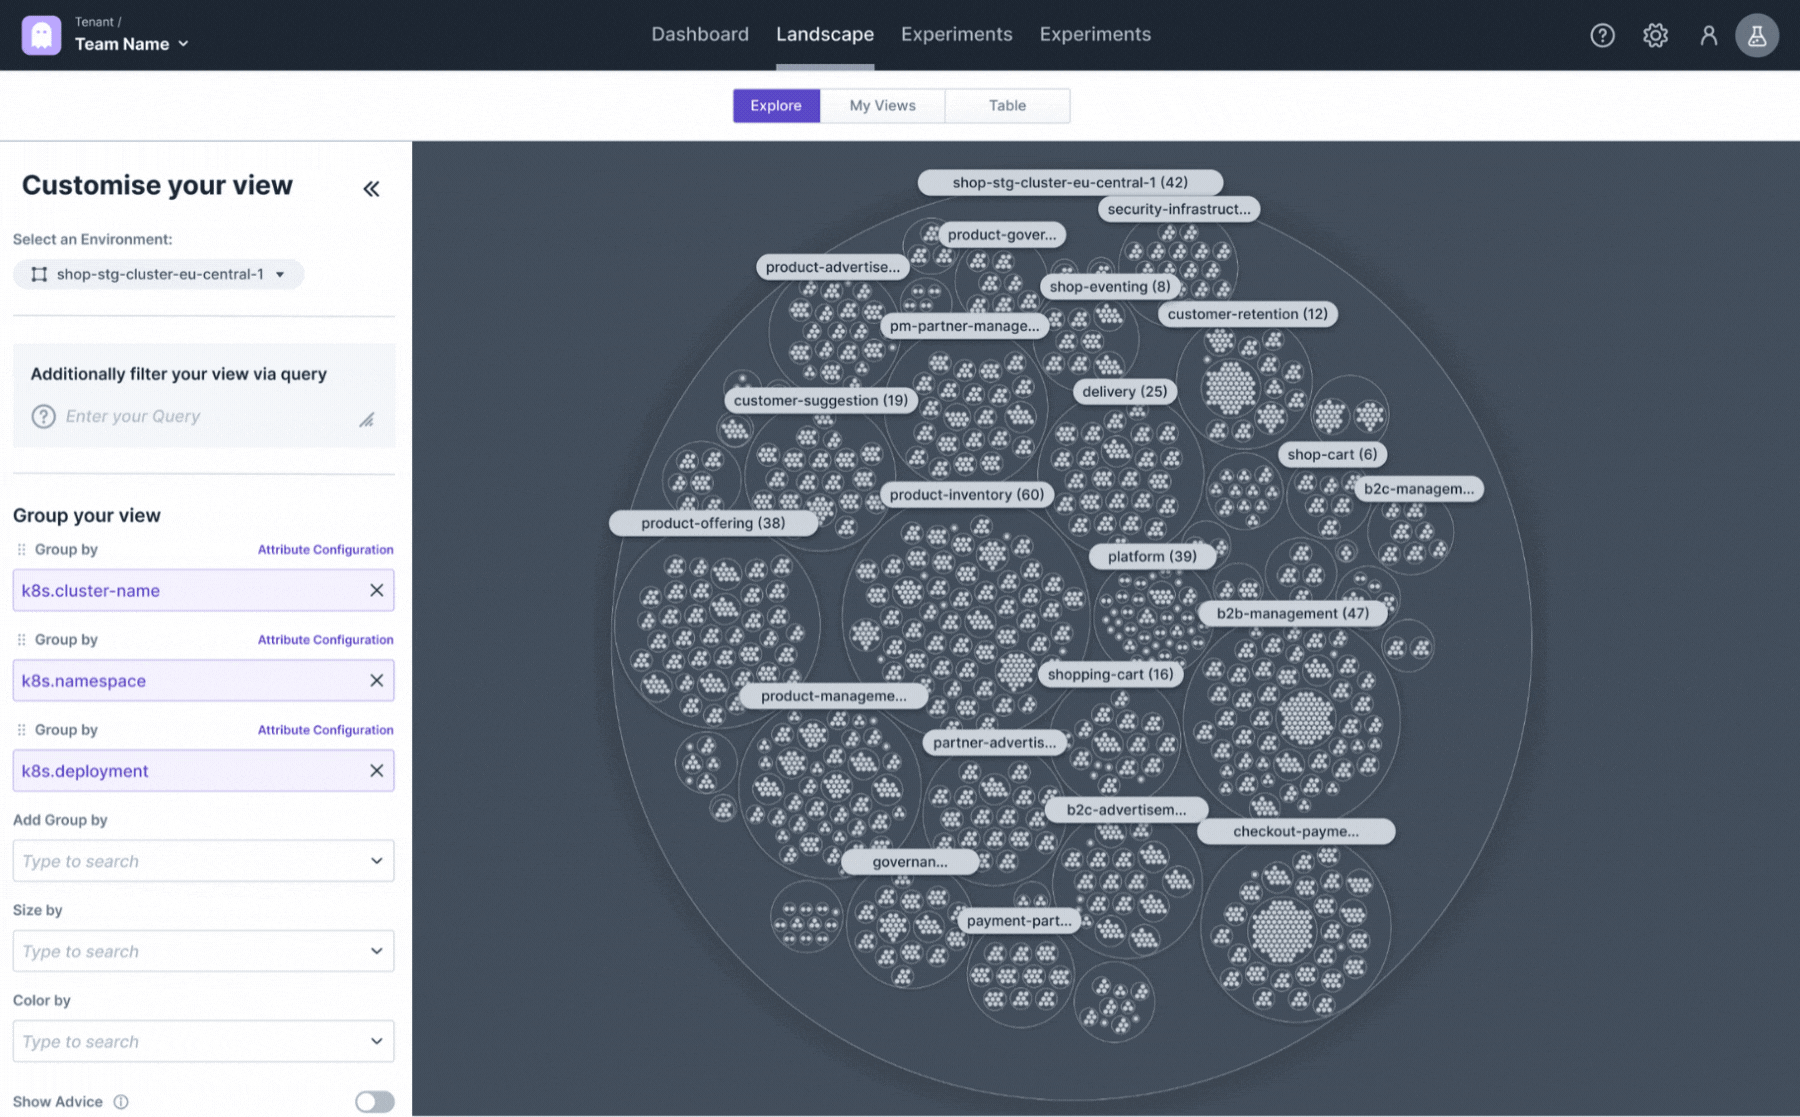Click the ghost app logo icon

click(41, 35)
